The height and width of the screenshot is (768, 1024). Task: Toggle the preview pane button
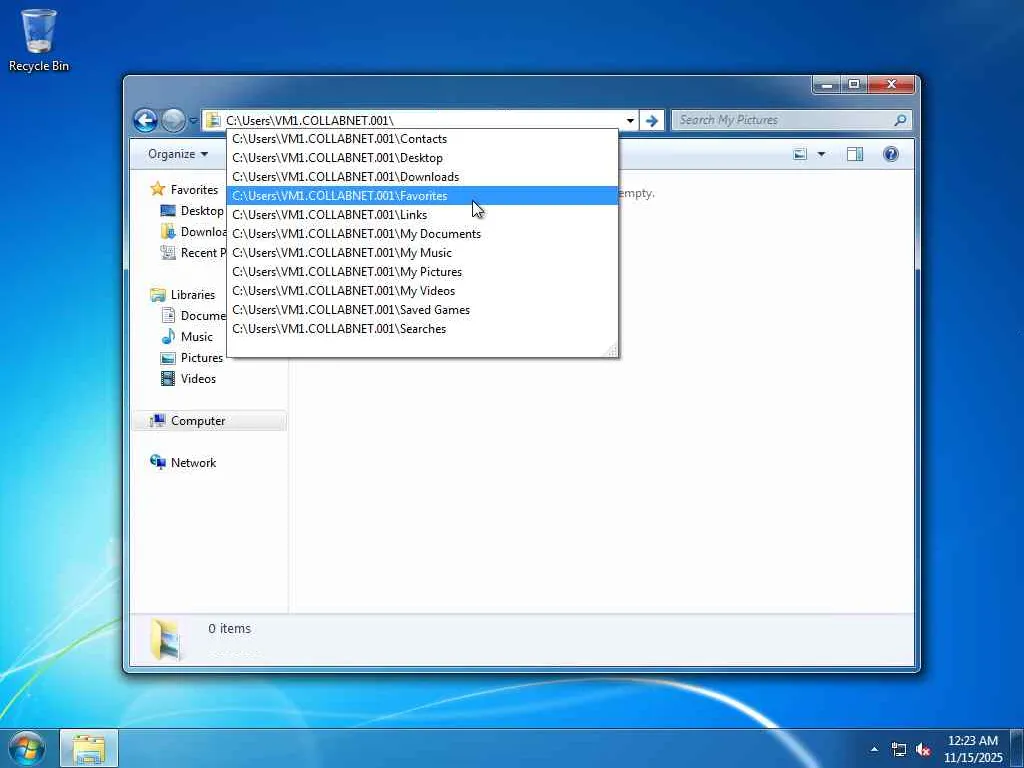855,154
